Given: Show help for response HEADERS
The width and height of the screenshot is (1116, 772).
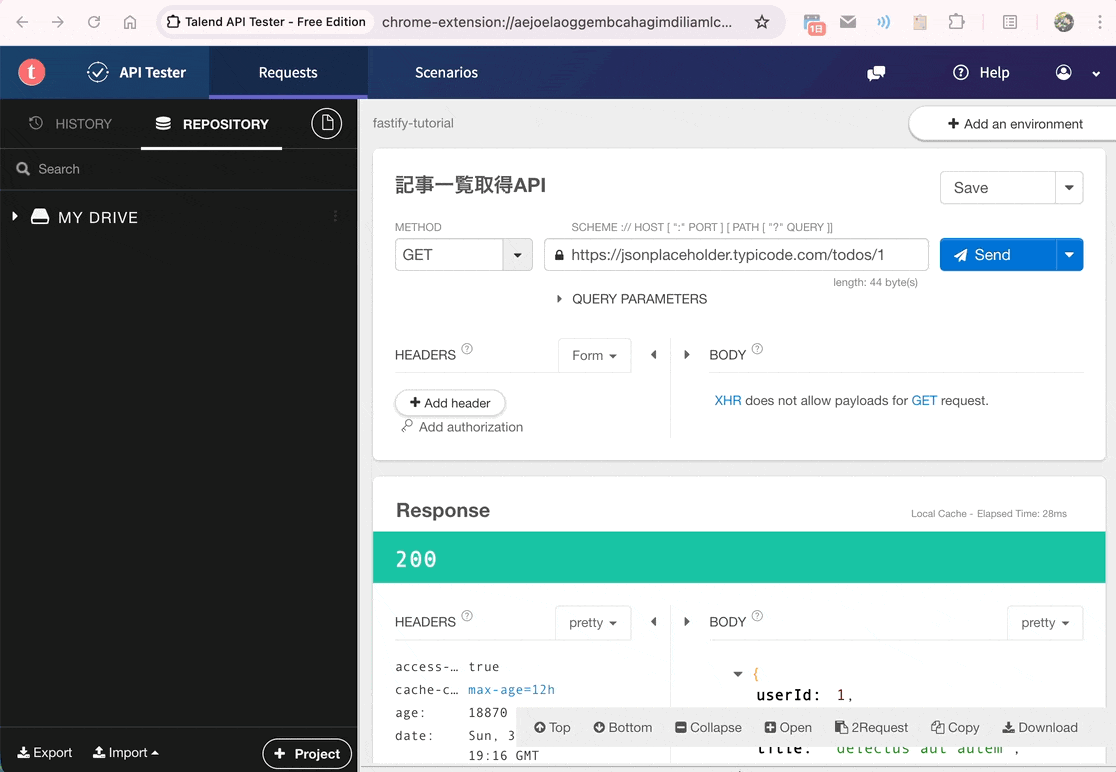Looking at the screenshot, I should (467, 615).
